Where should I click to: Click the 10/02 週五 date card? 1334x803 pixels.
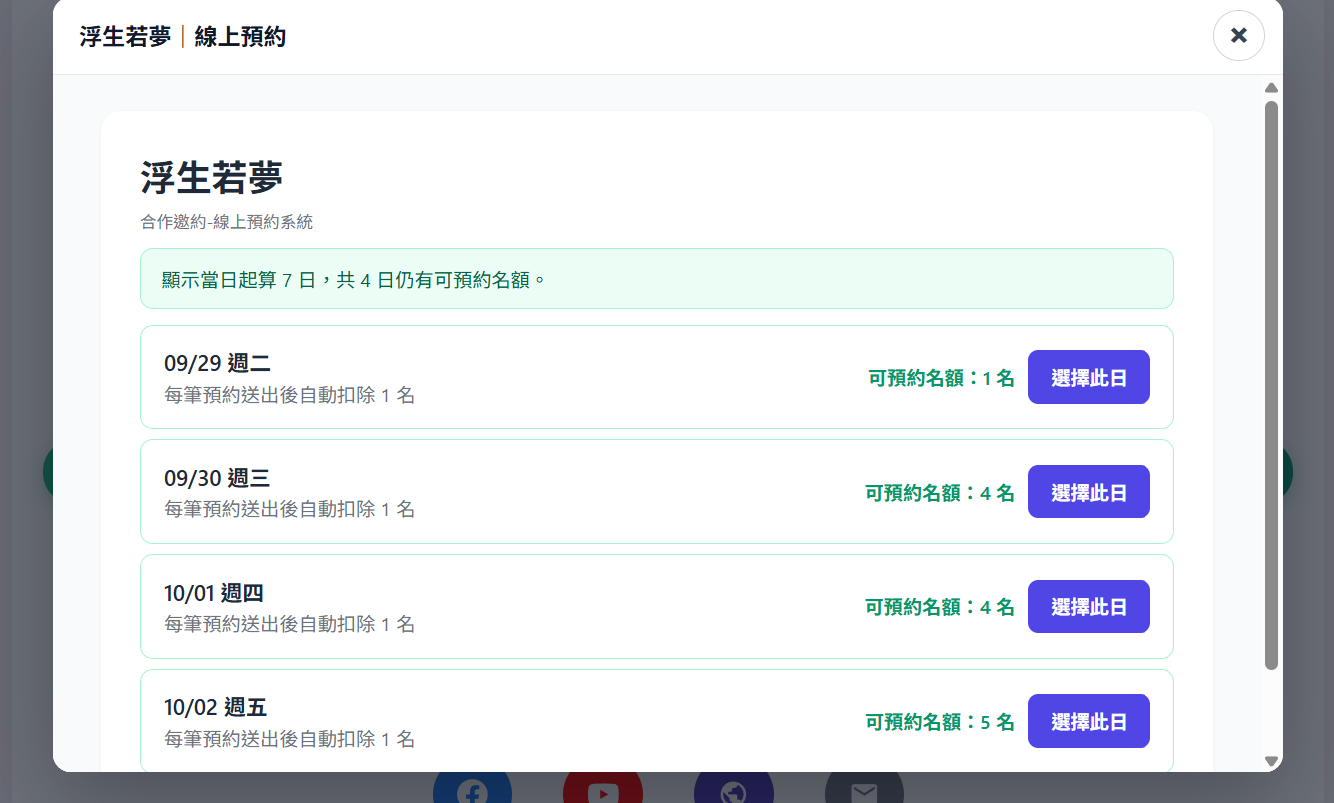click(x=657, y=720)
